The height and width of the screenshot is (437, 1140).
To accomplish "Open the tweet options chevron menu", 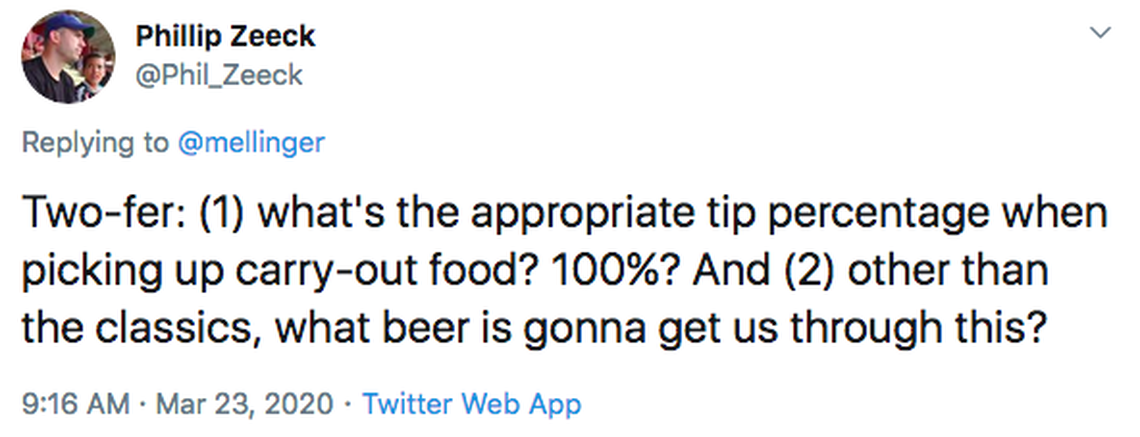I will [x=1100, y=34].
